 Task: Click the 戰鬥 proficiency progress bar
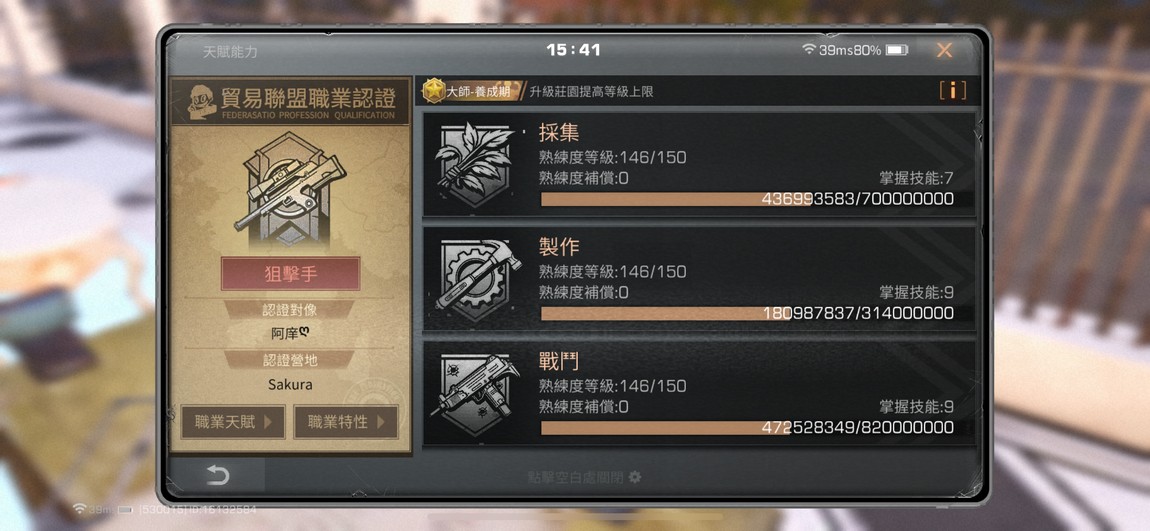click(747, 428)
